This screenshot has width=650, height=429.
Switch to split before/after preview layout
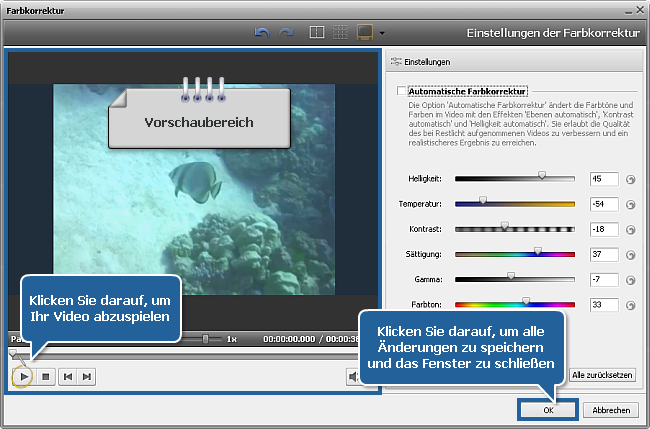point(317,33)
